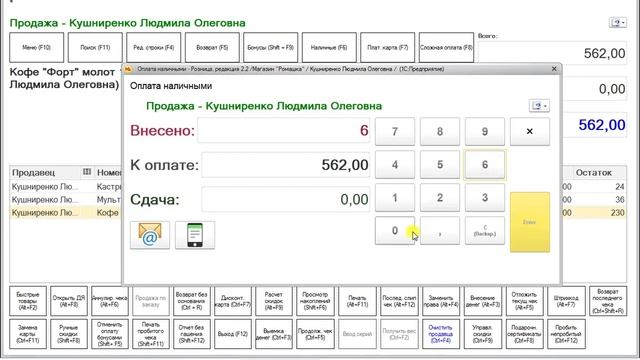Click Отчет без гашения (Shift+F12)
Viewport: 640px width, 360px height.
pyautogui.click(x=191, y=334)
